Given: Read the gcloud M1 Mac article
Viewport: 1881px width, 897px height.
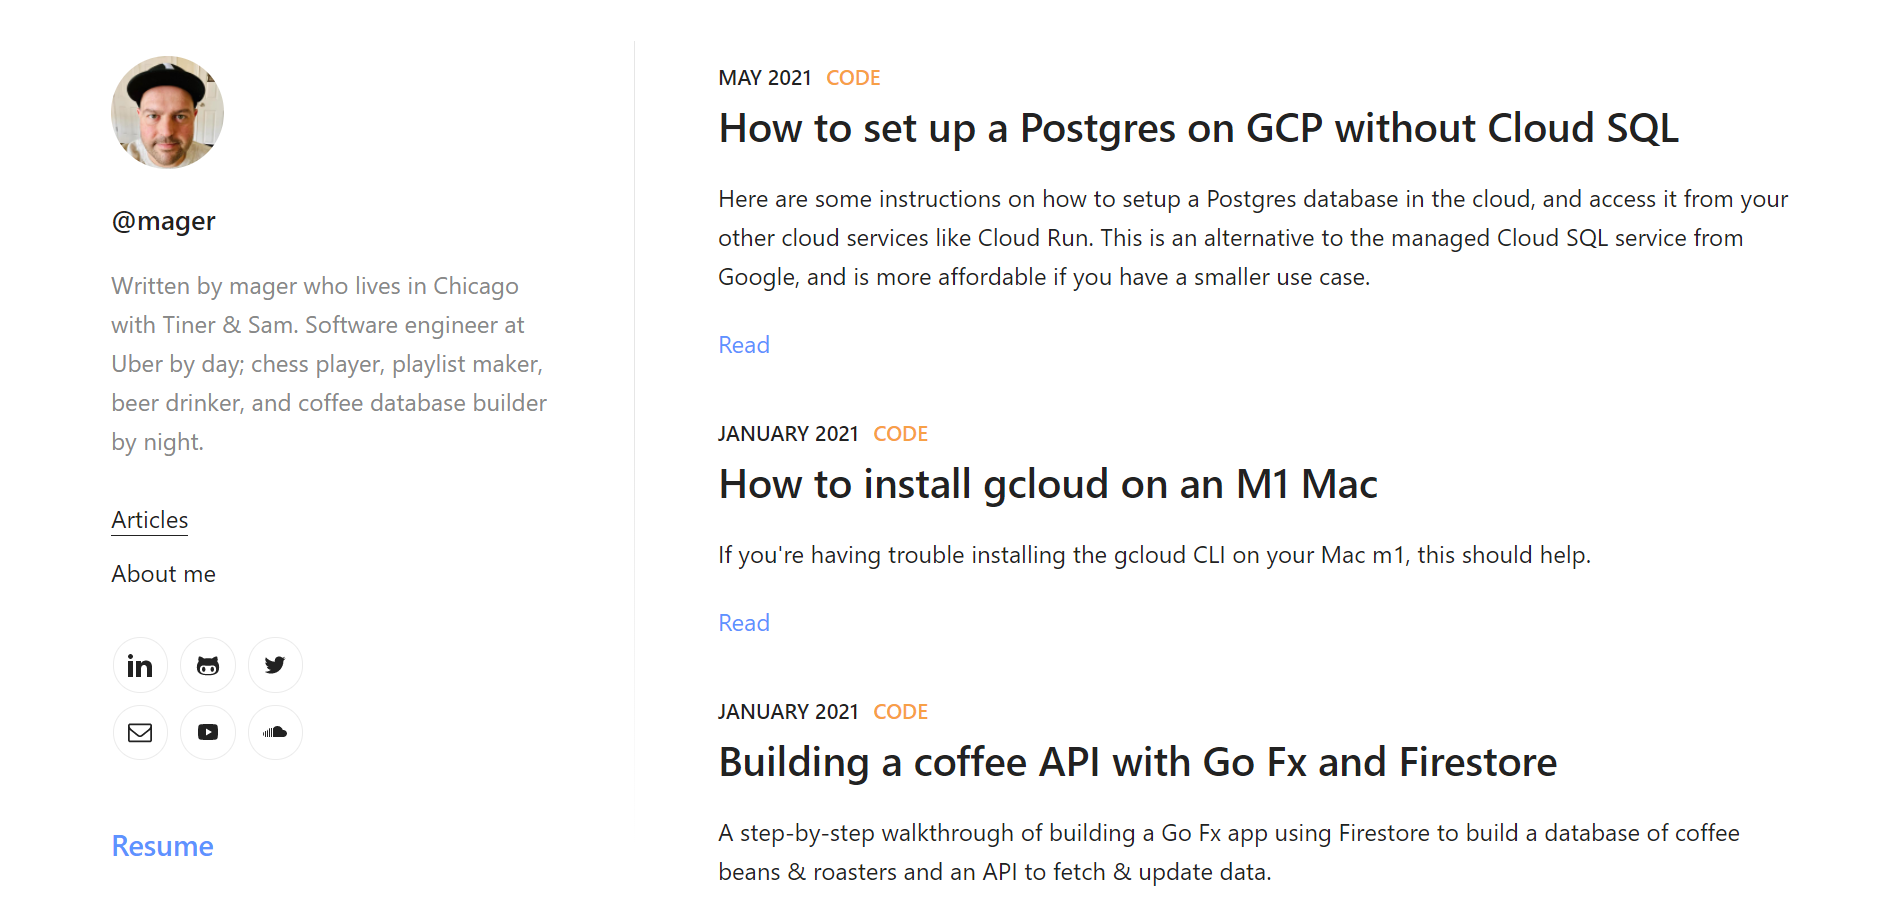Looking at the screenshot, I should click(x=744, y=623).
